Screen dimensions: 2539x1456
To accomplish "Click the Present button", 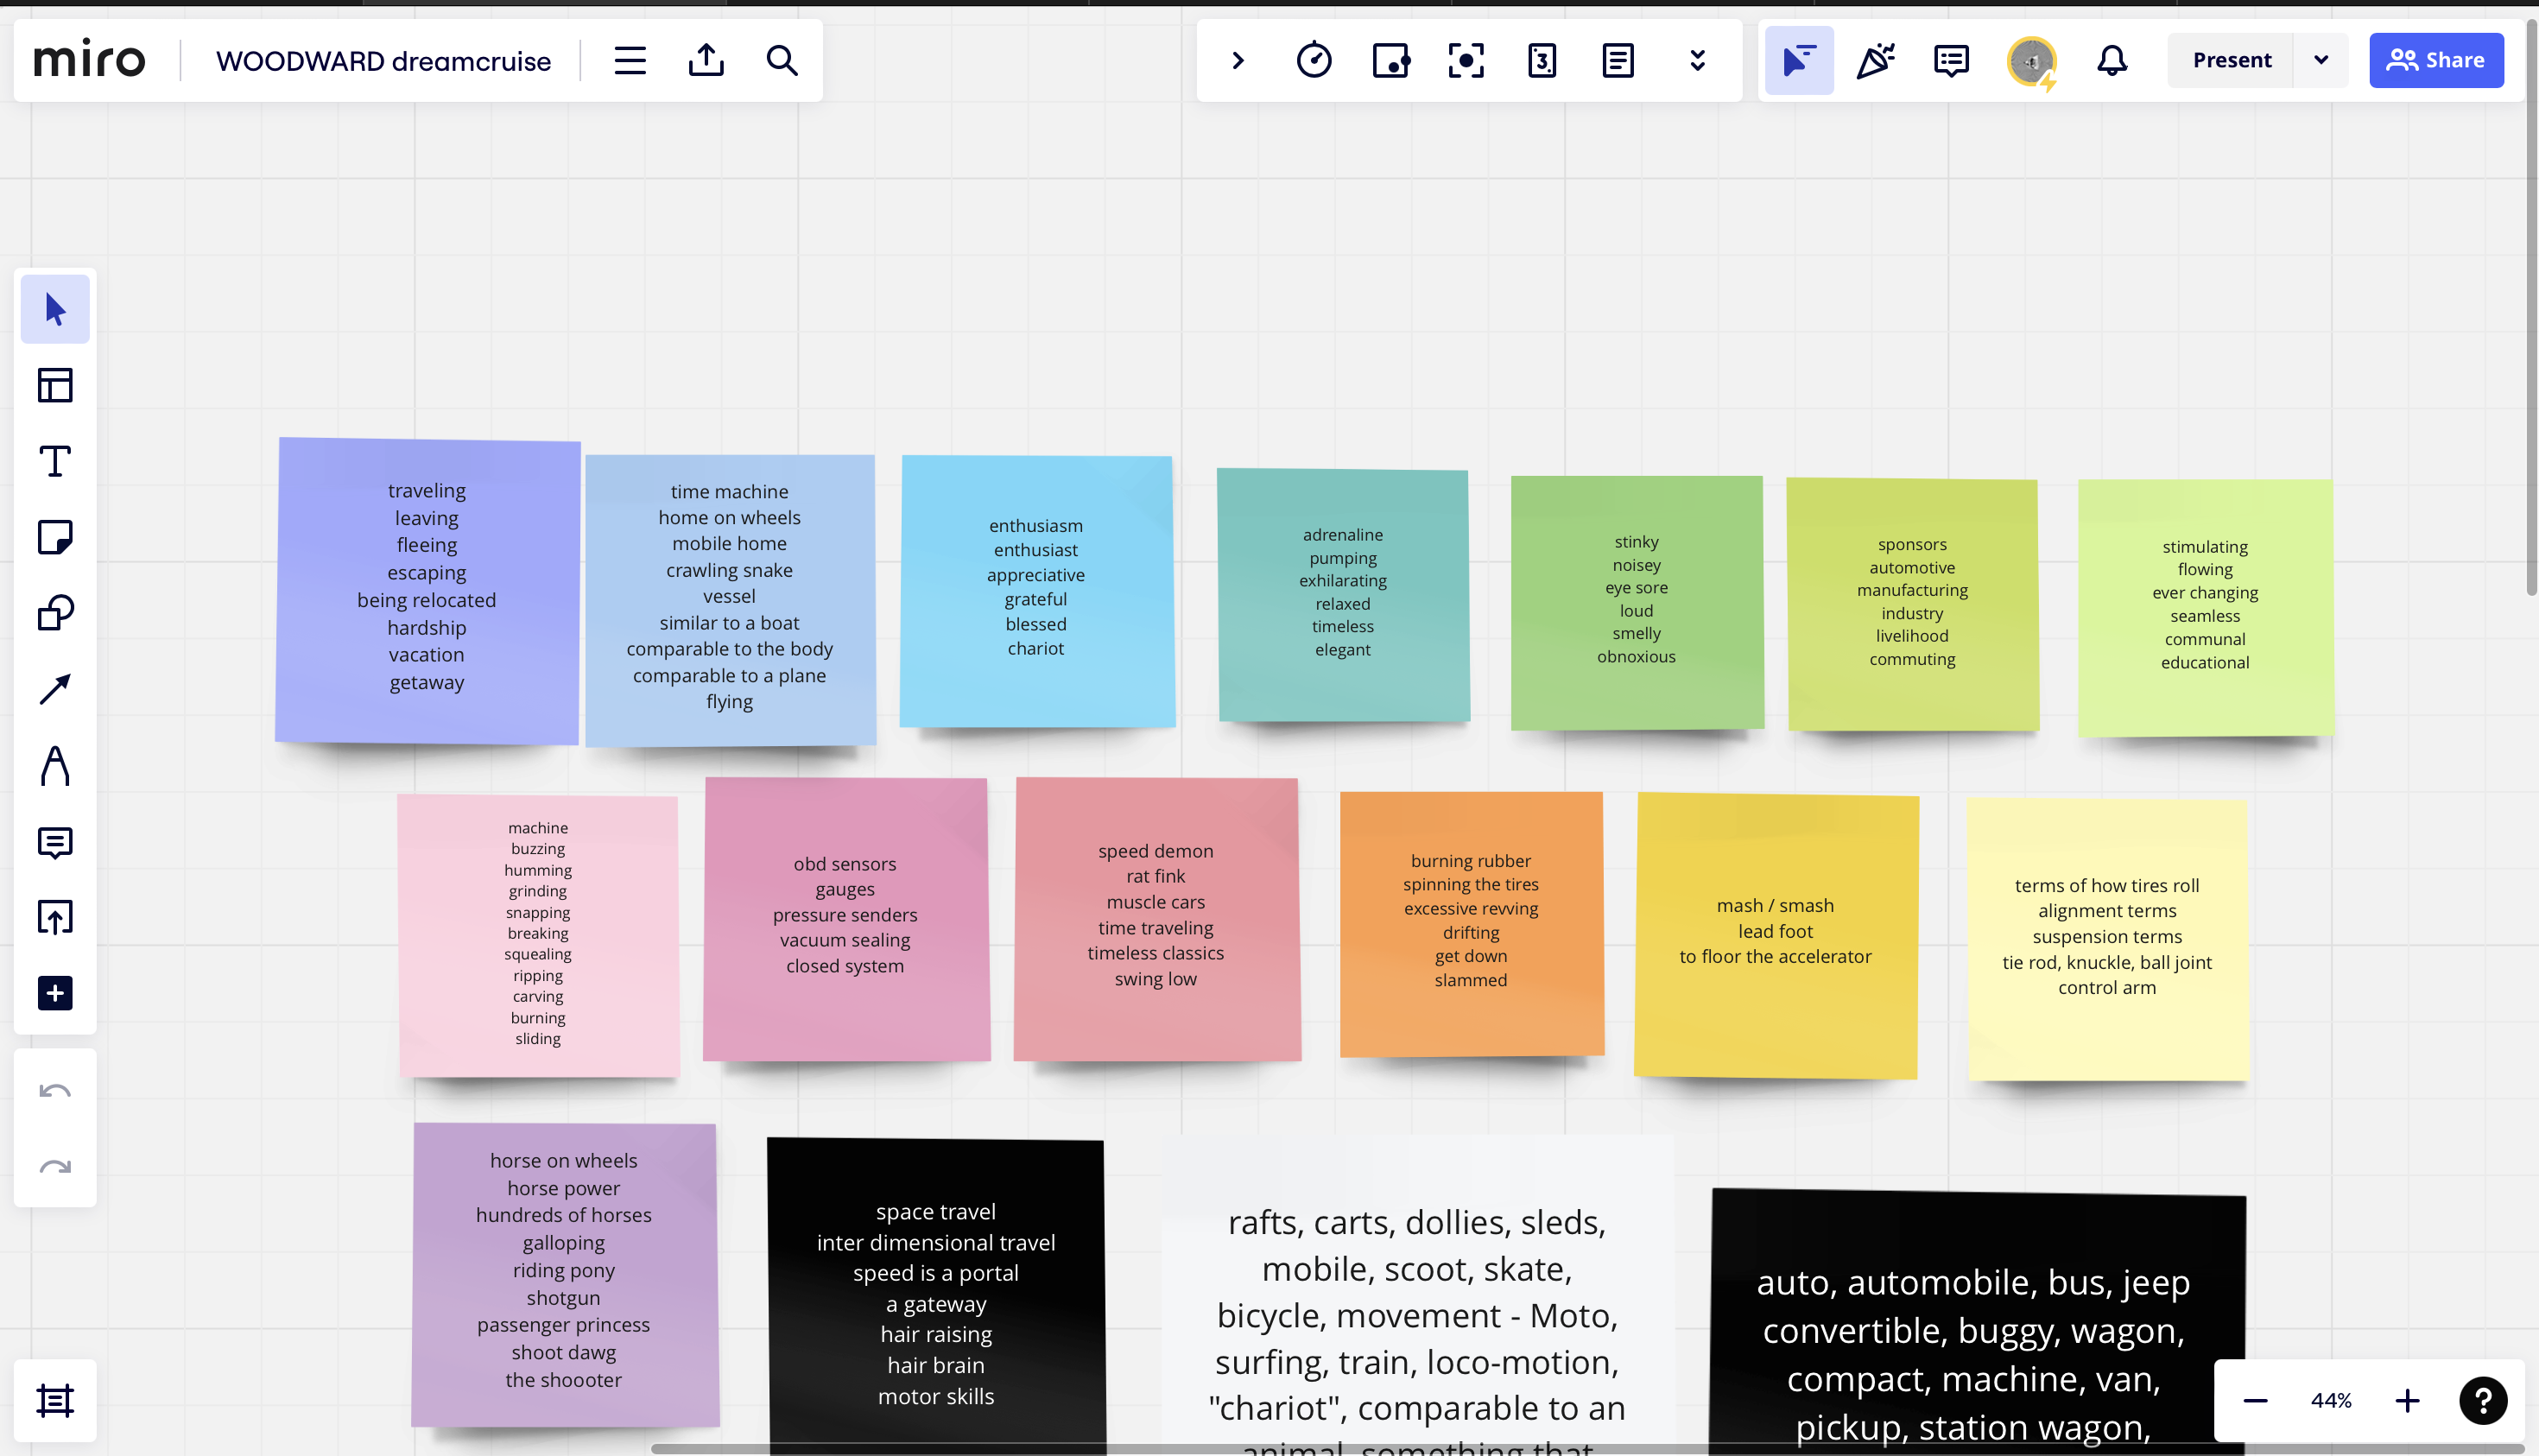I will pos(2231,60).
